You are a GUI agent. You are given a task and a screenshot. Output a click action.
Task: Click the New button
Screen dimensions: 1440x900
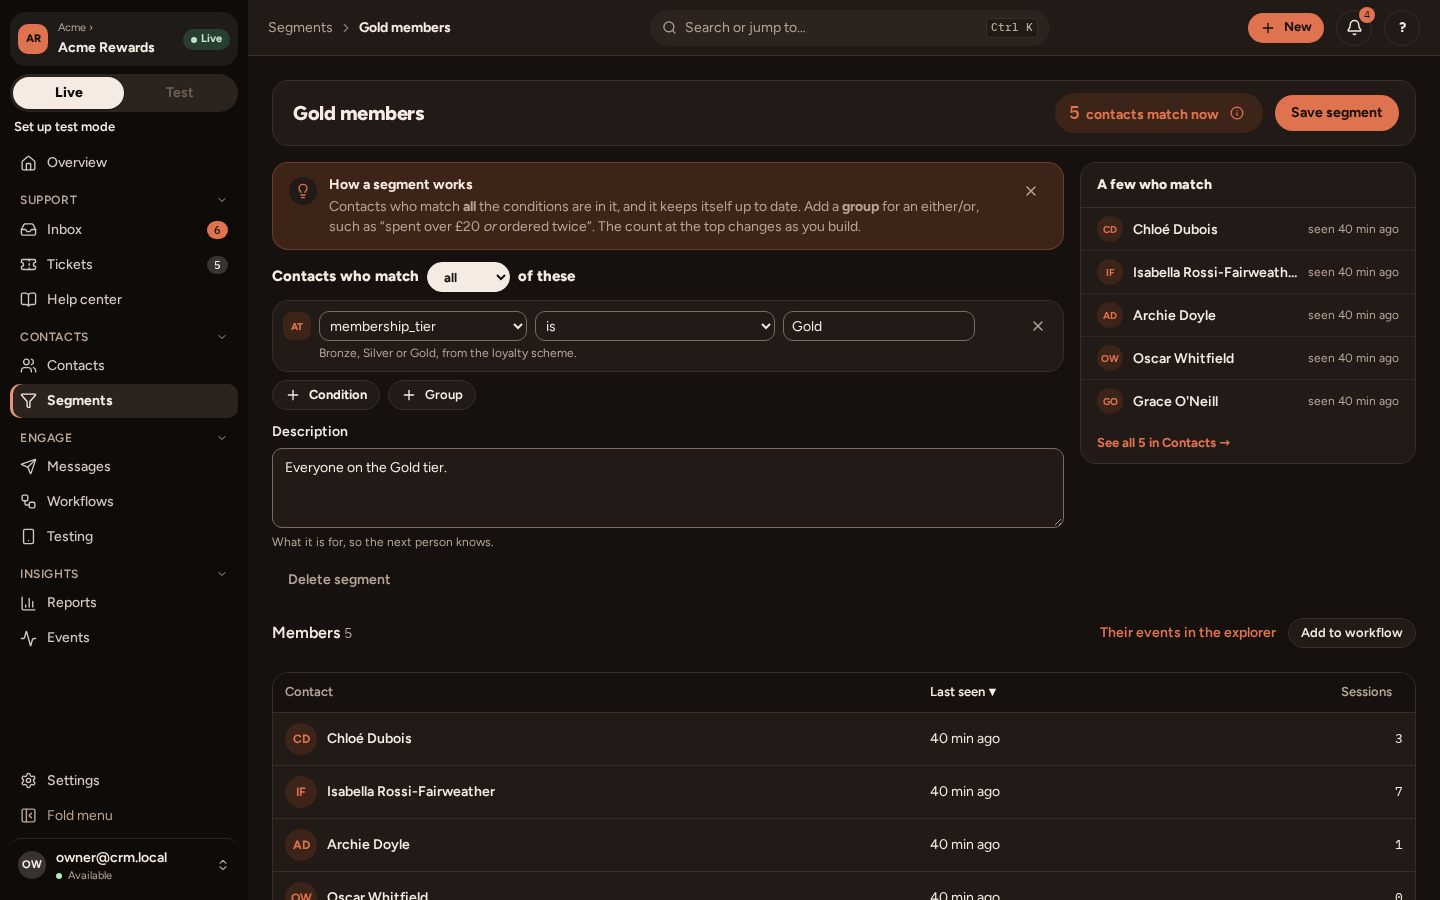[x=1286, y=28]
